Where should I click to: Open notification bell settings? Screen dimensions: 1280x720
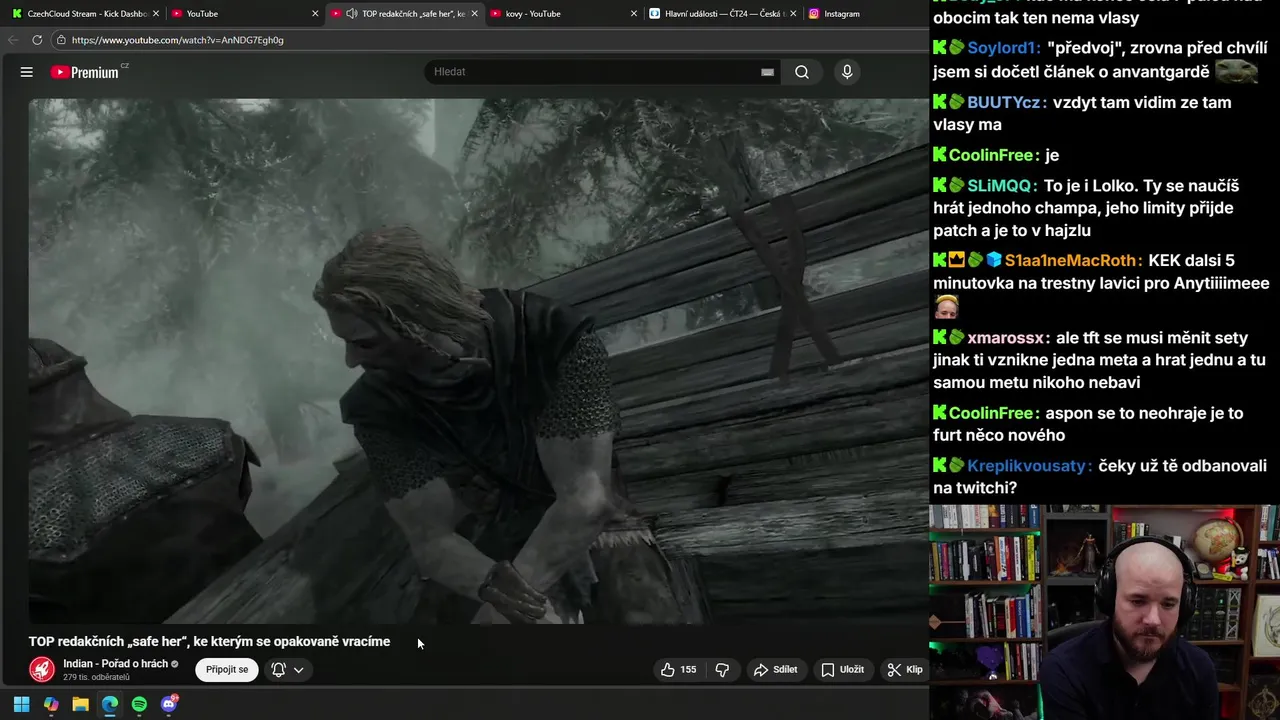(279, 670)
